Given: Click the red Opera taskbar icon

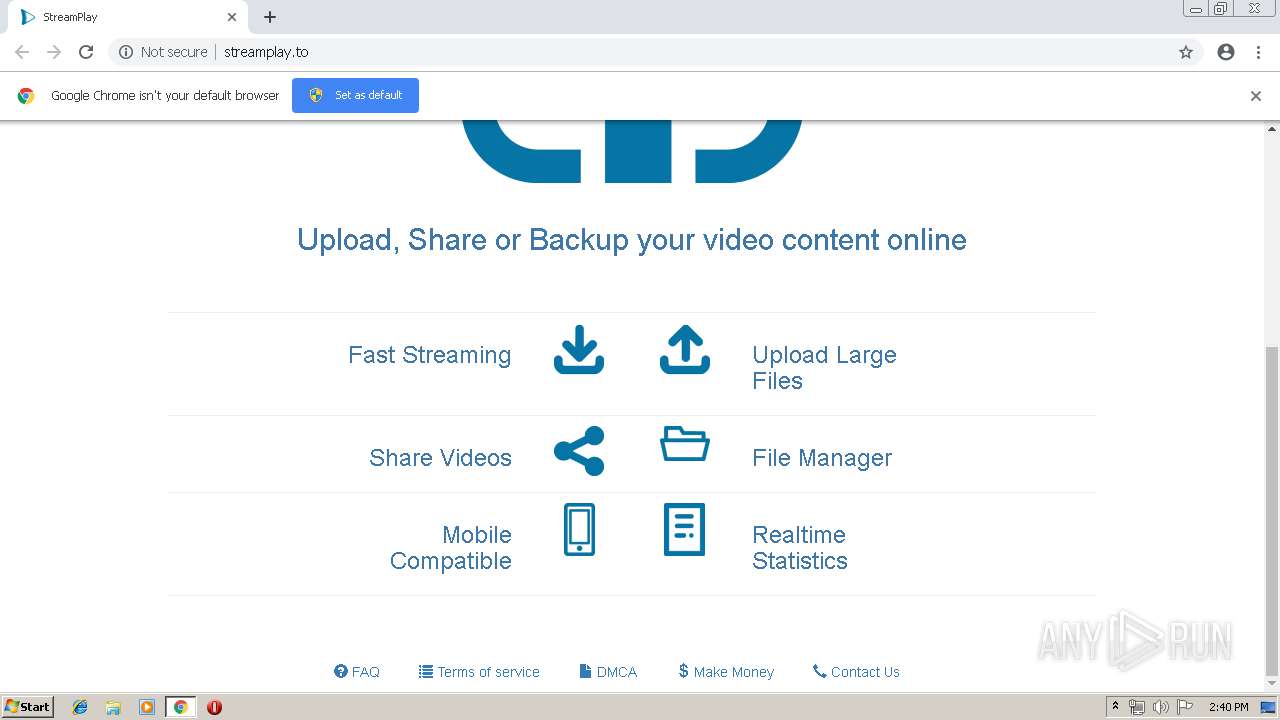Looking at the screenshot, I should [x=214, y=707].
